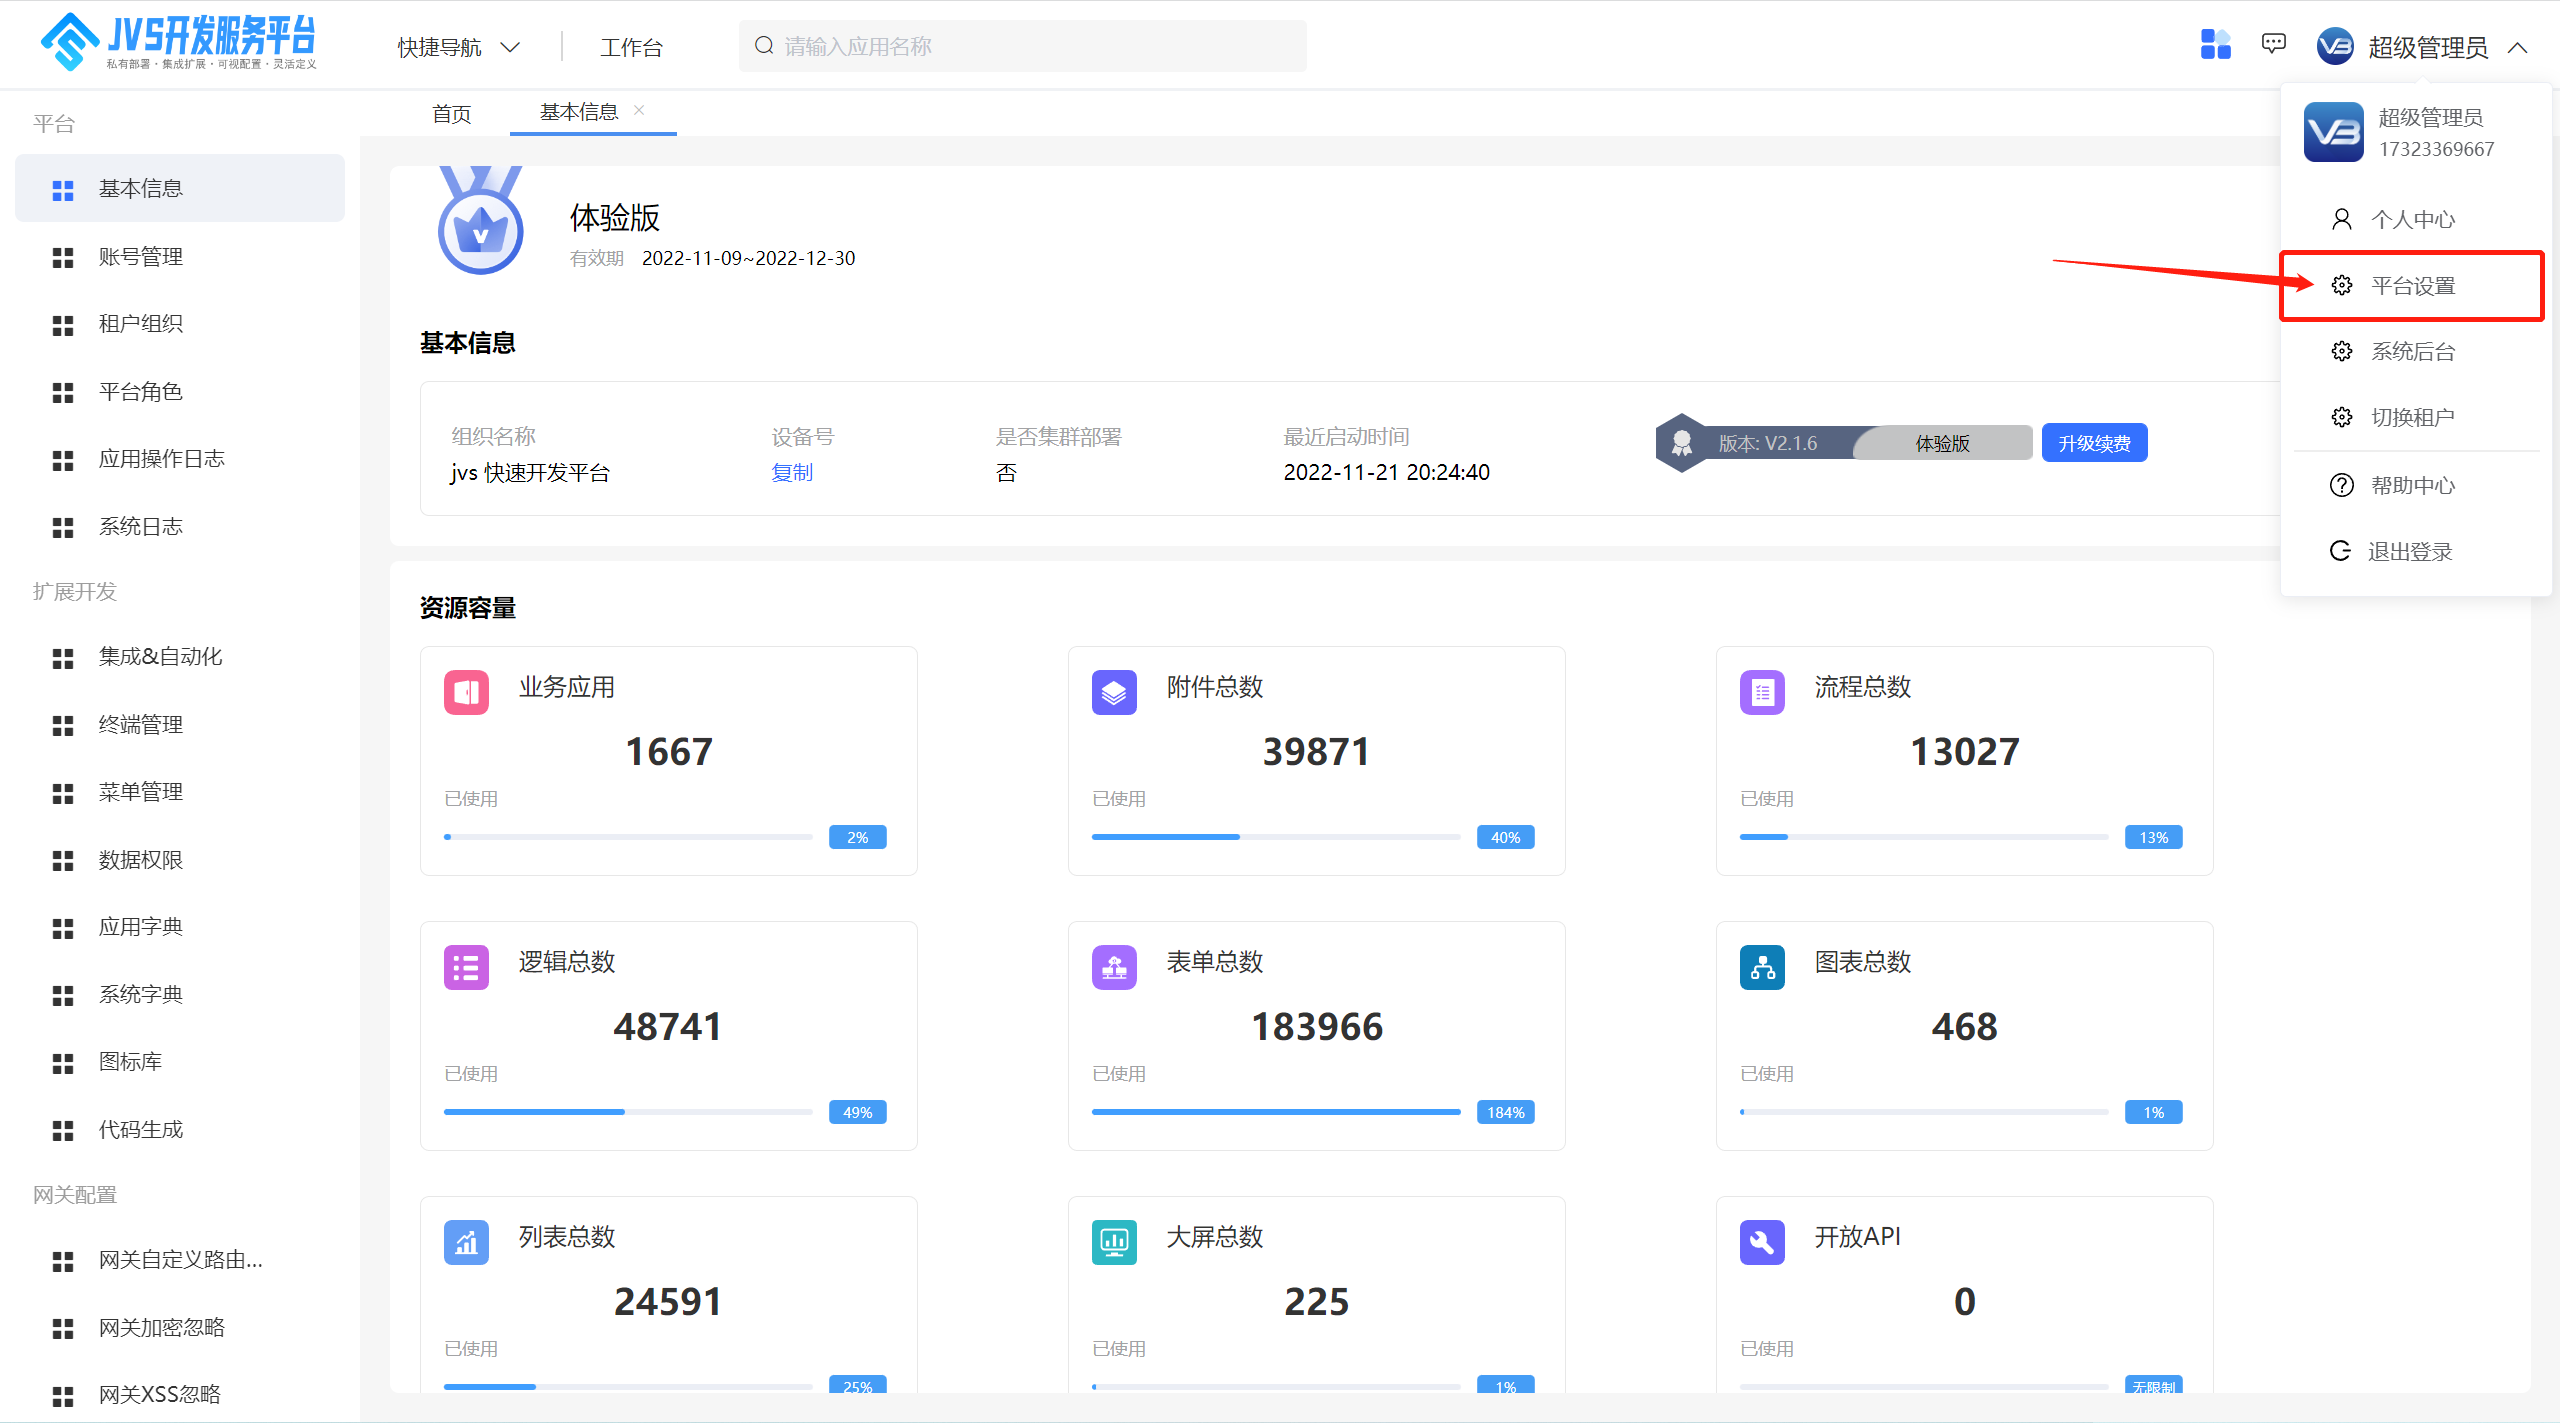Click the gear icon beside 系统后台

2341,351
